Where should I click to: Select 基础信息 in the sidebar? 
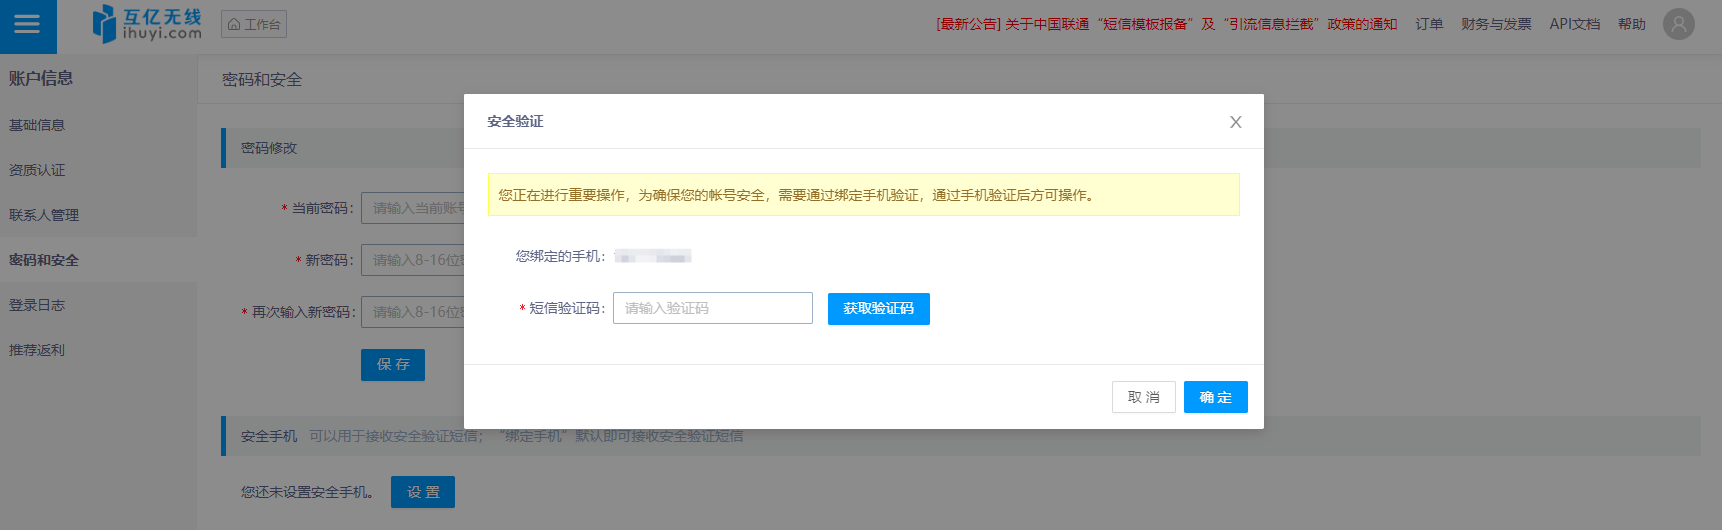pos(37,125)
